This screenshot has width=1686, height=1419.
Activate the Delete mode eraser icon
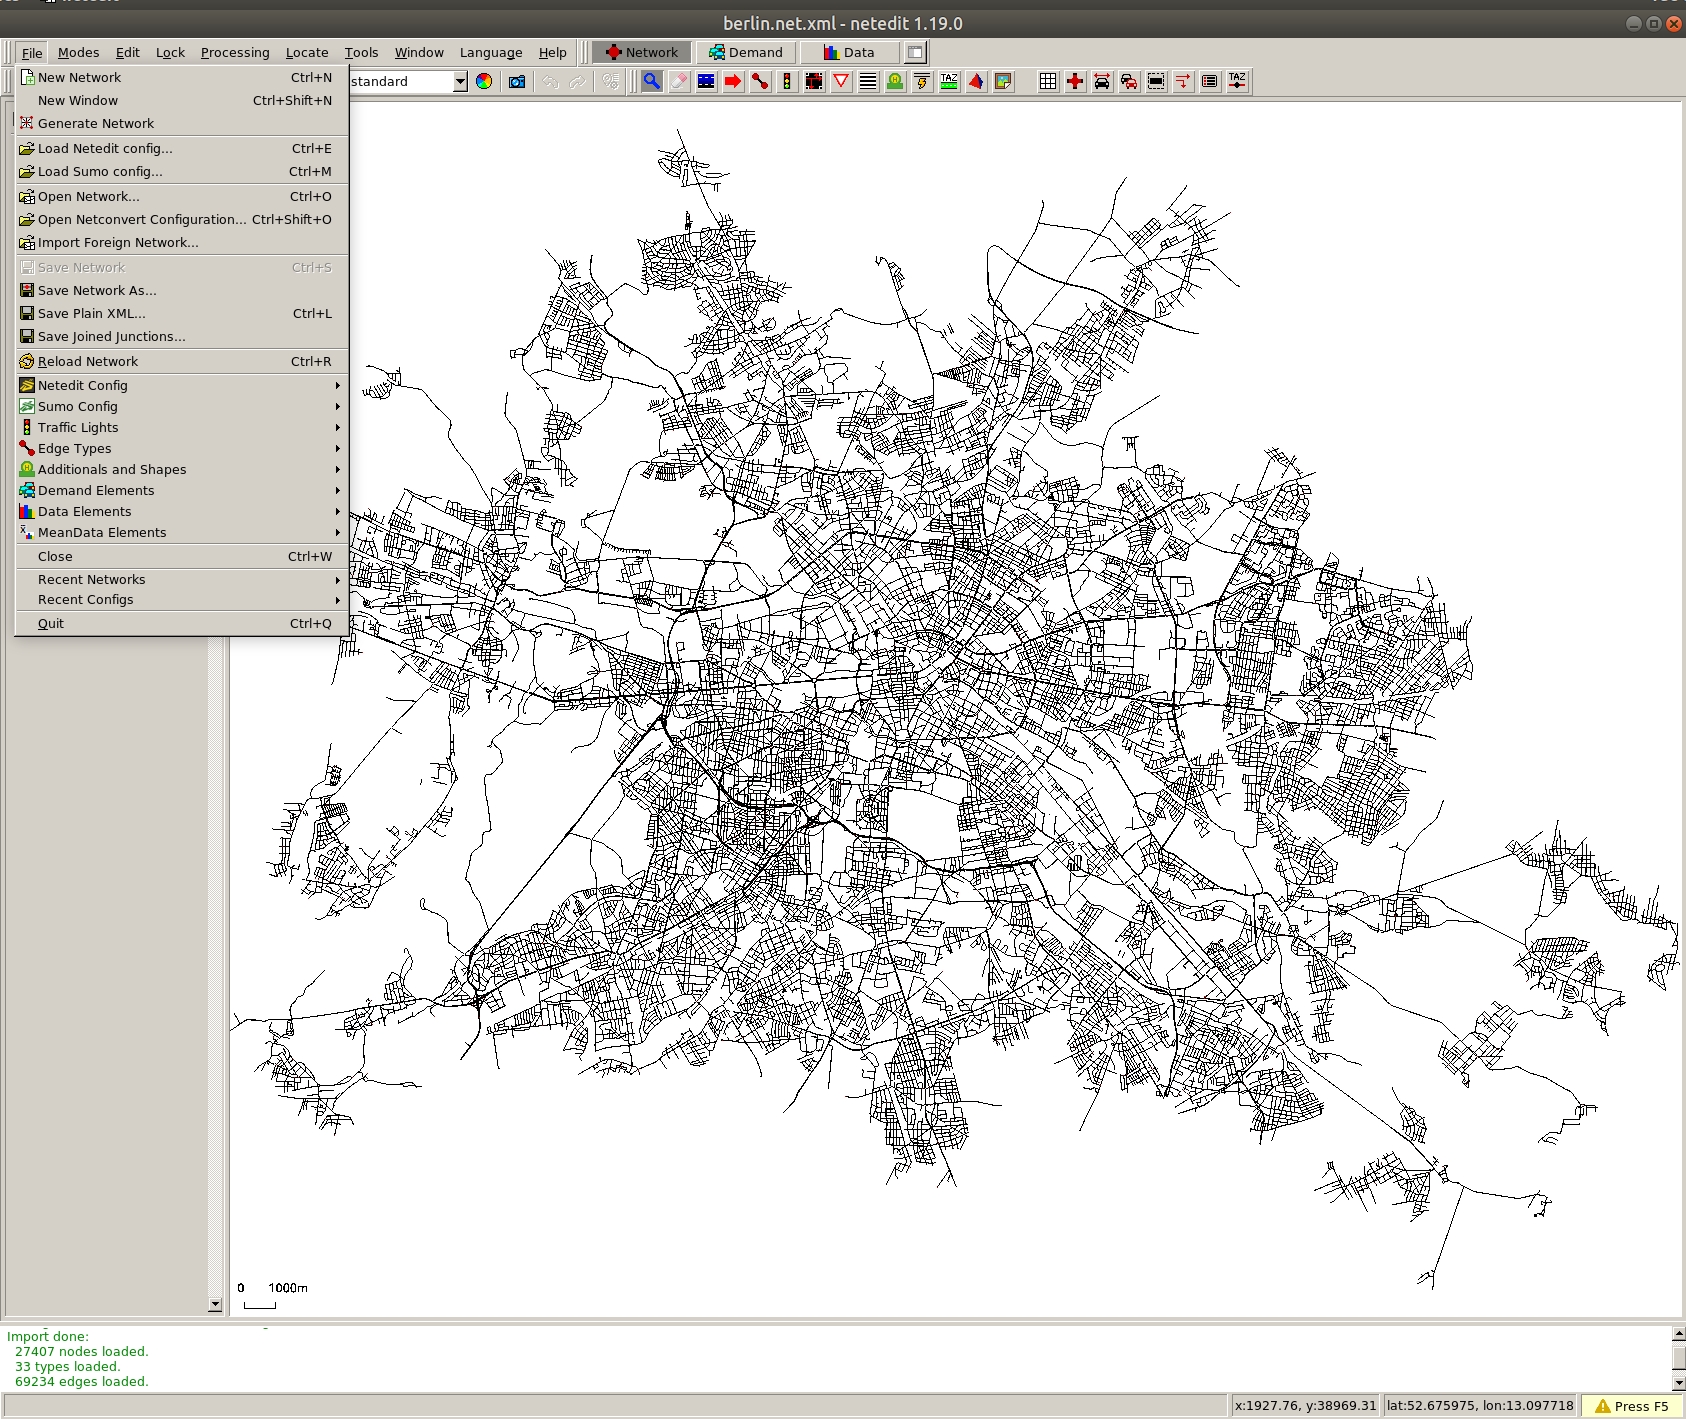(x=679, y=82)
